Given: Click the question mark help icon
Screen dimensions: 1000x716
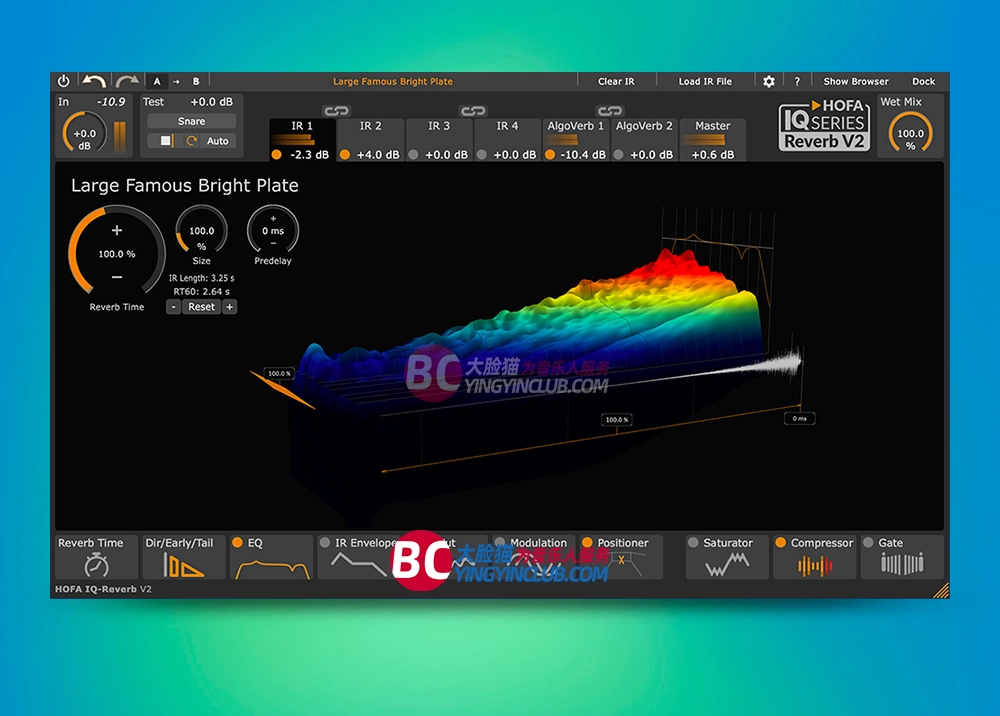Looking at the screenshot, I should tap(797, 81).
